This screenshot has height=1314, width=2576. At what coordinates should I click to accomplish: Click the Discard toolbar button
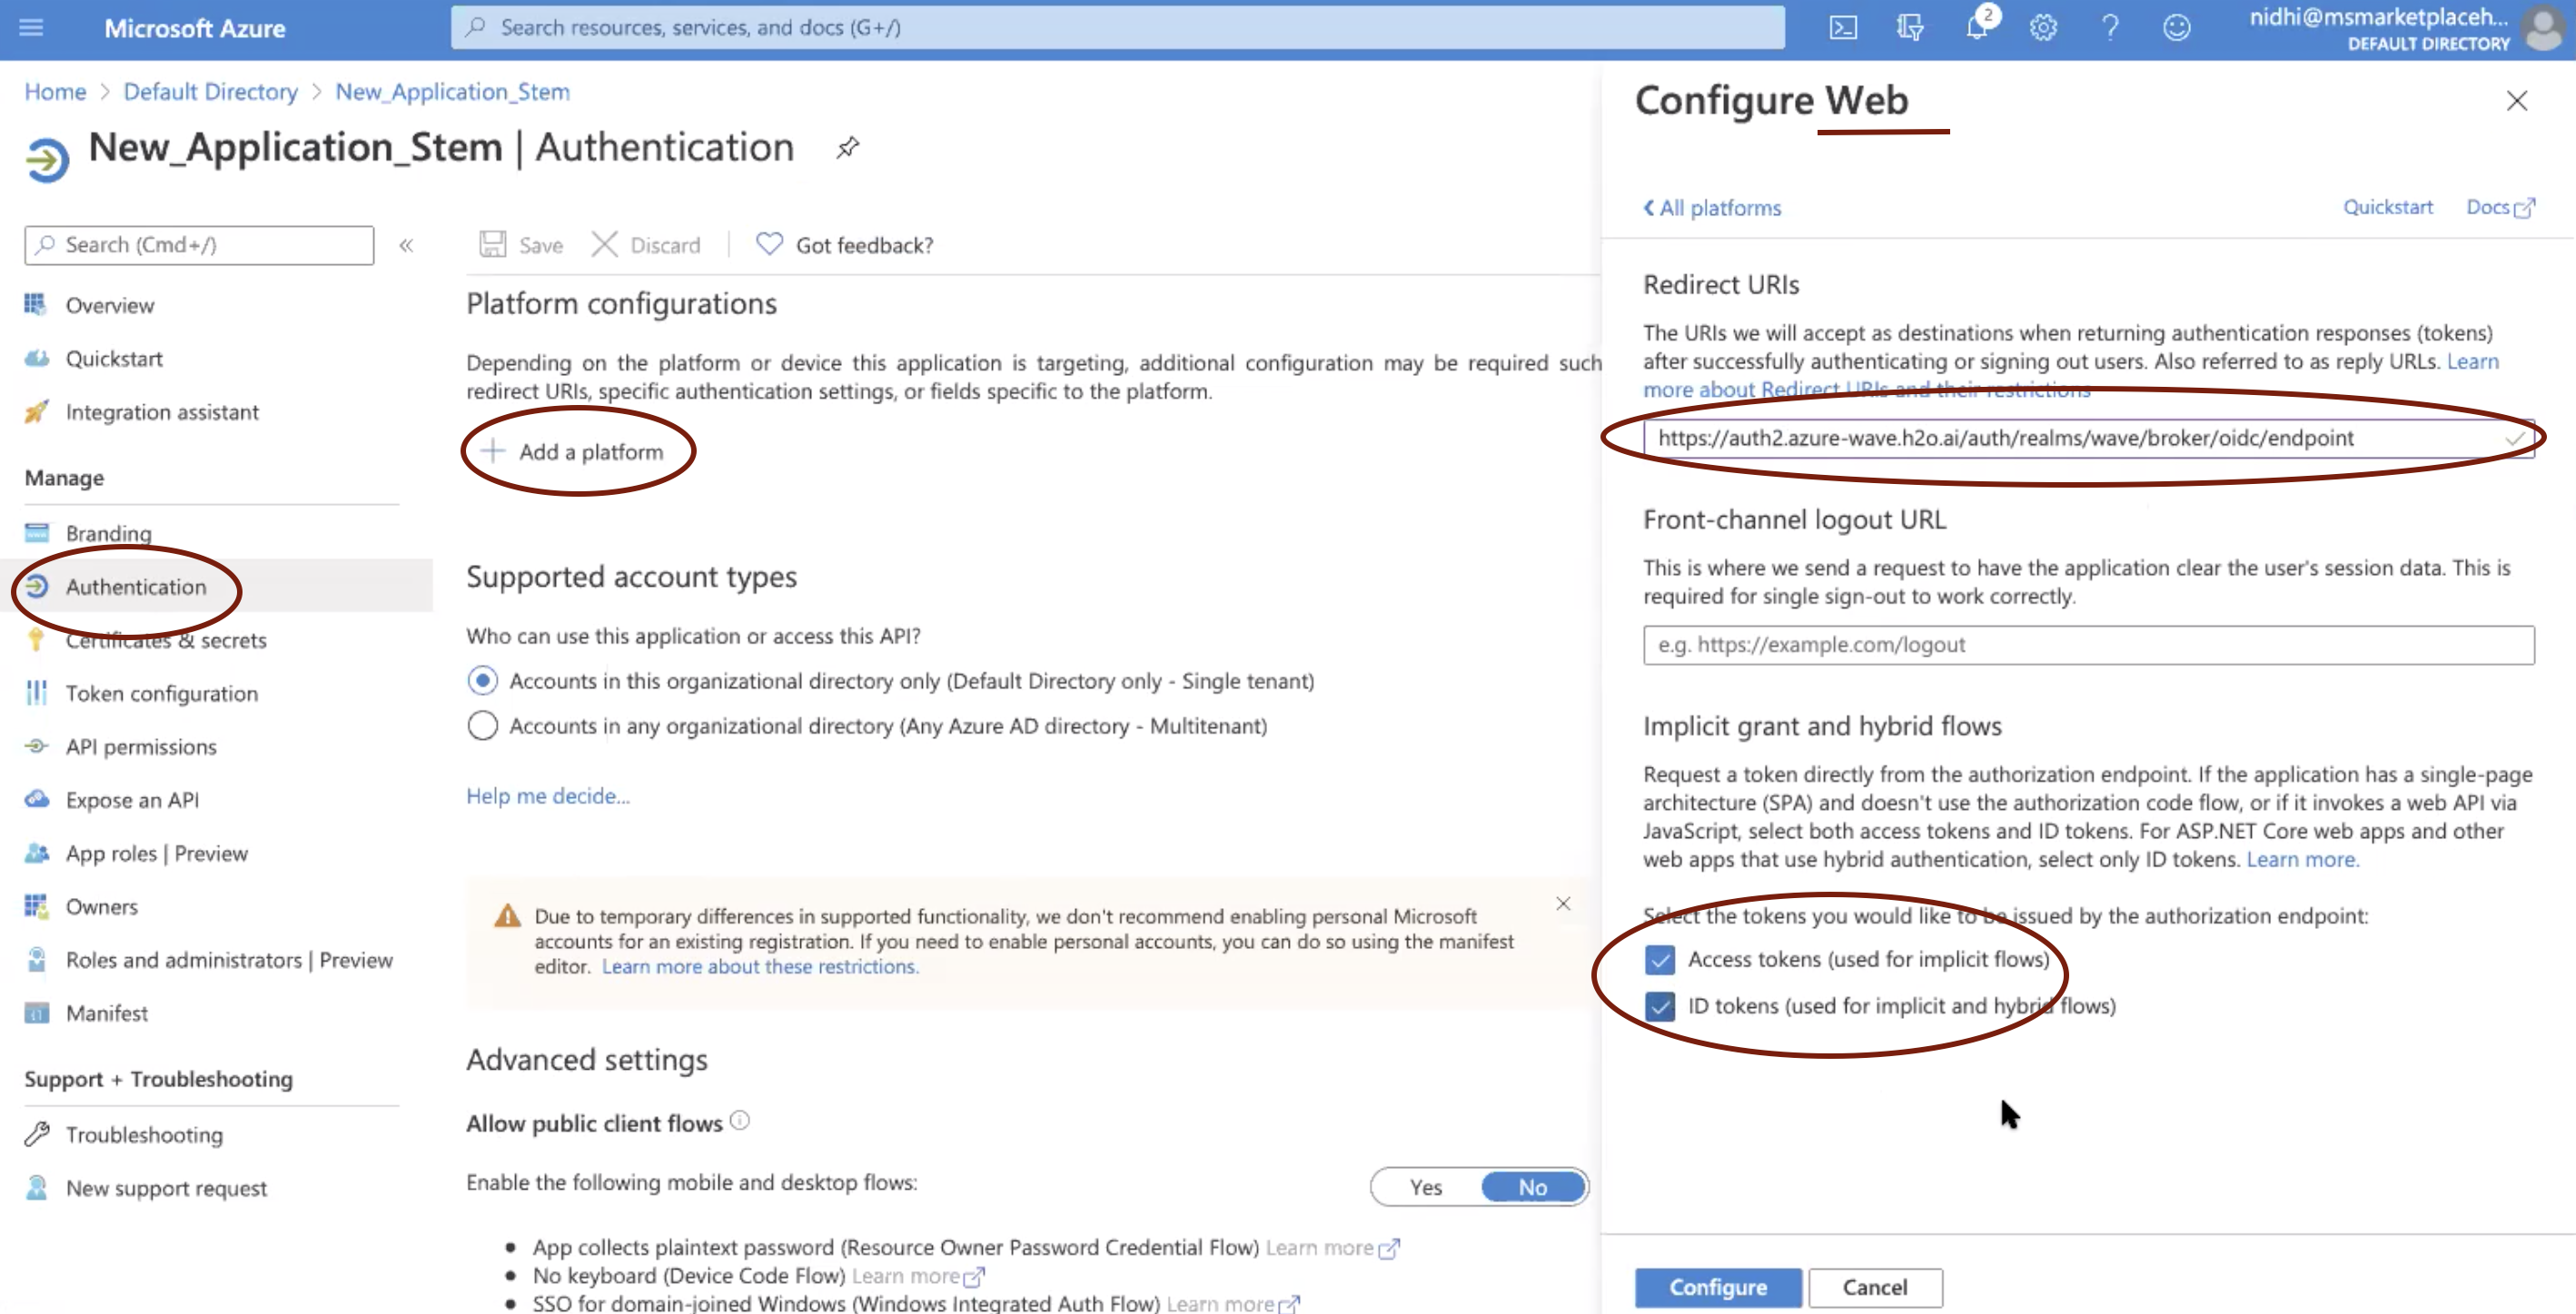tap(646, 245)
